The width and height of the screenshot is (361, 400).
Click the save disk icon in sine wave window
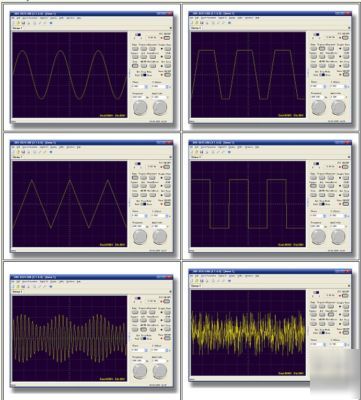pyautogui.click(x=24, y=23)
